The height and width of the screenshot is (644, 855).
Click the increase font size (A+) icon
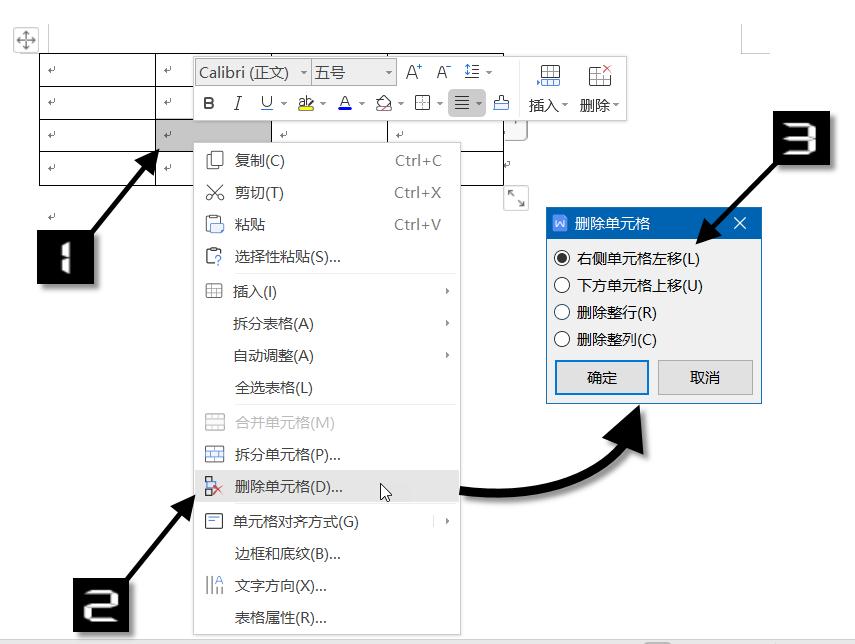pos(413,72)
